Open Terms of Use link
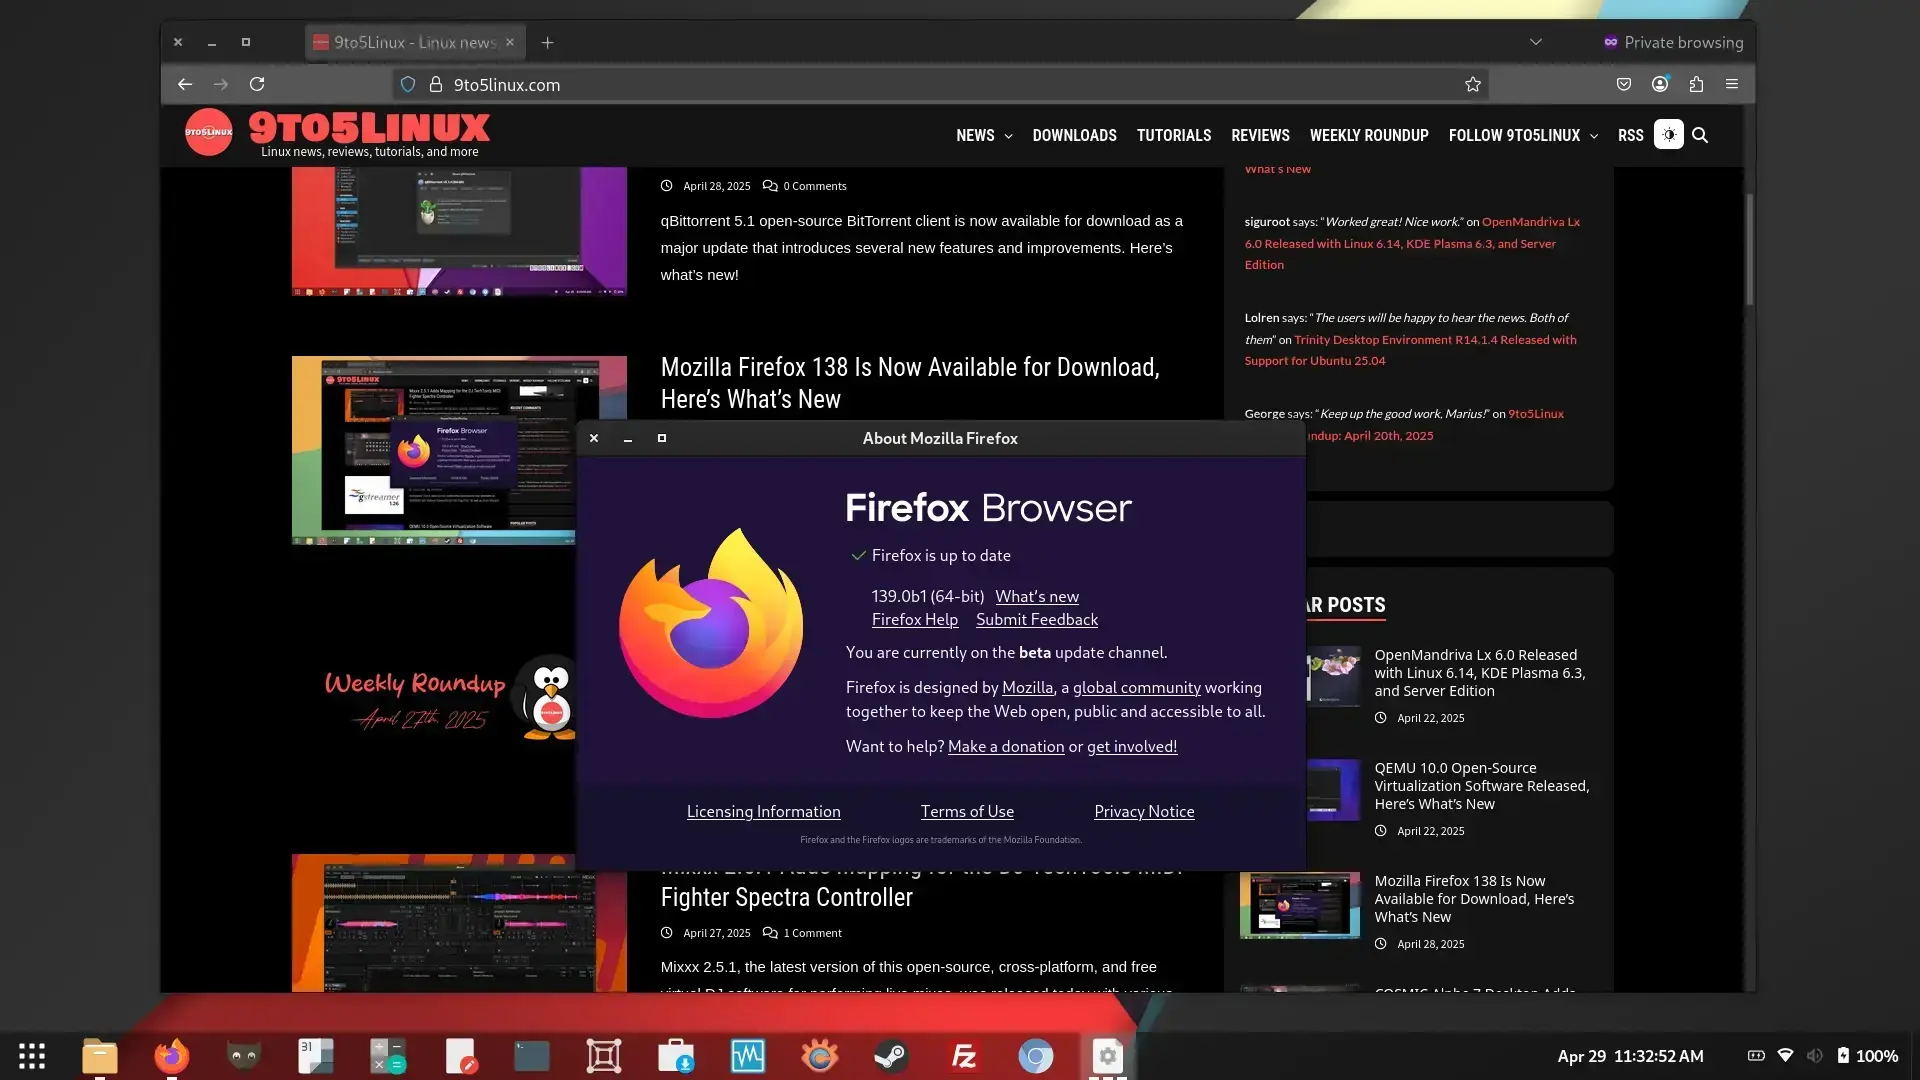 [967, 812]
